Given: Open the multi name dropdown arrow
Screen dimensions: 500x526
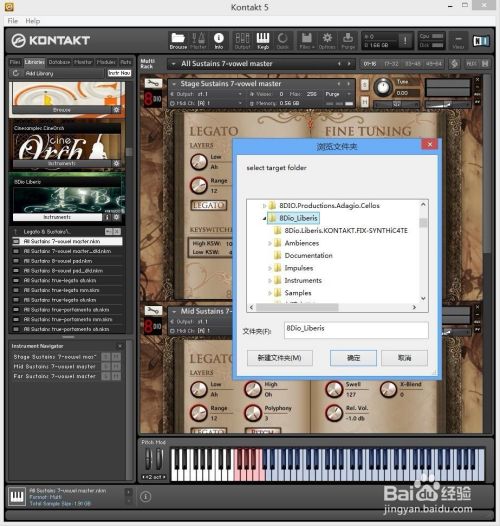Looking at the screenshot, I should pyautogui.click(x=173, y=63).
